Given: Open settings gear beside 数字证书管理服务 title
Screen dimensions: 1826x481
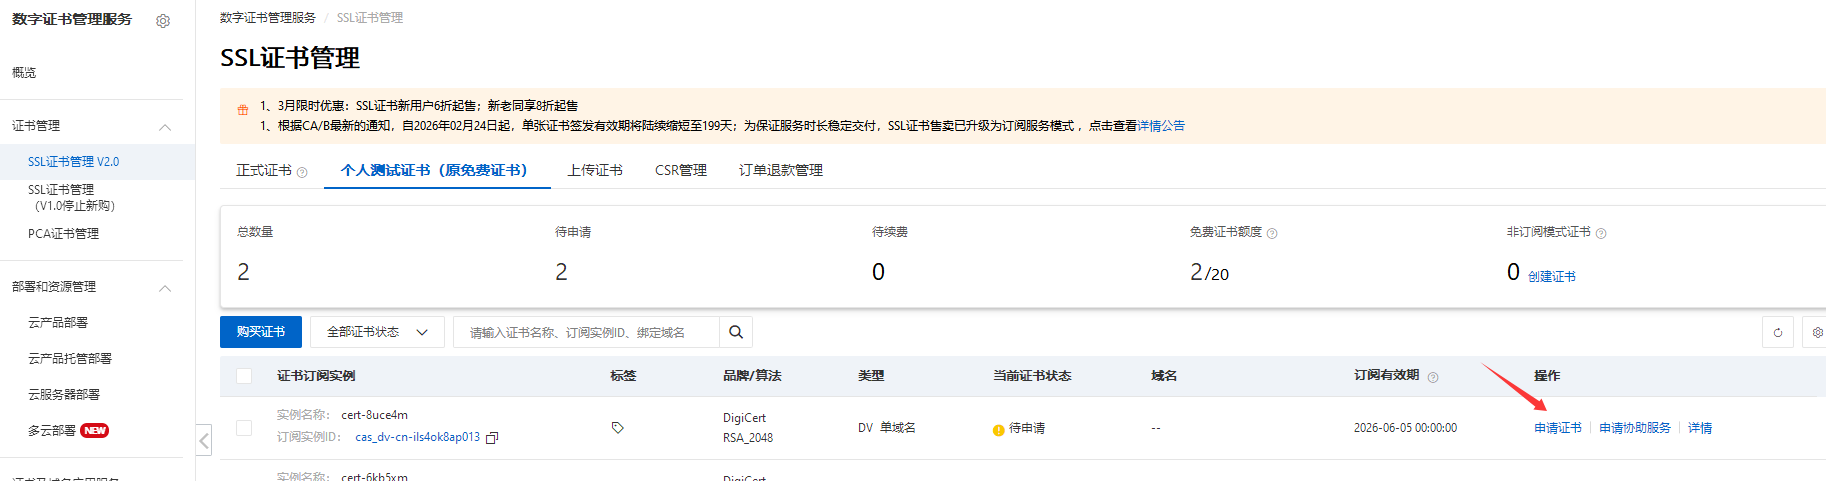Looking at the screenshot, I should point(163,21).
